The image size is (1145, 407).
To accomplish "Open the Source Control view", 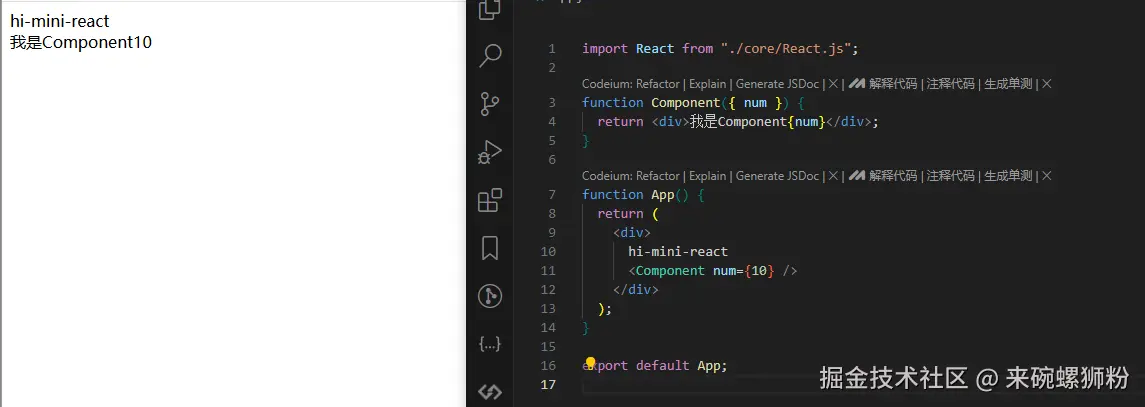I will (x=490, y=104).
